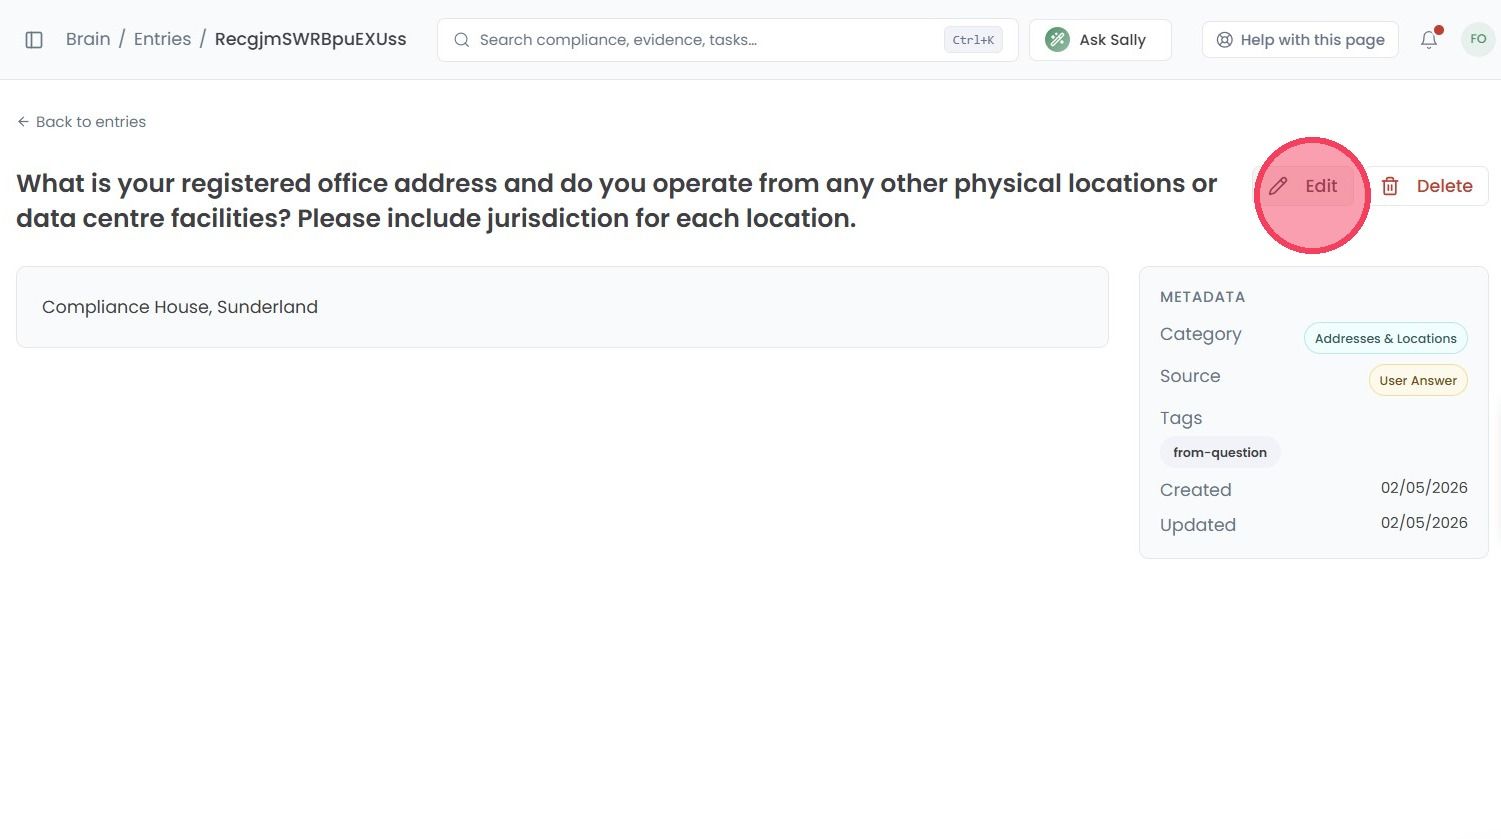The image size is (1501, 839).
Task: Click Back to entries link
Action: tap(81, 122)
